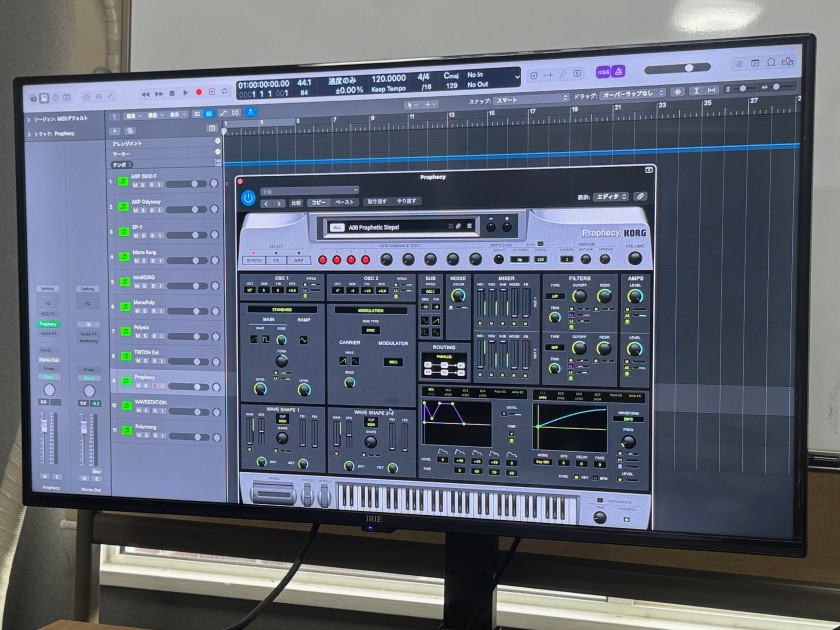Image resolution: width=840 pixels, height=630 pixels.
Task: Toggle Cycle mode in the transport
Action: pos(224,91)
